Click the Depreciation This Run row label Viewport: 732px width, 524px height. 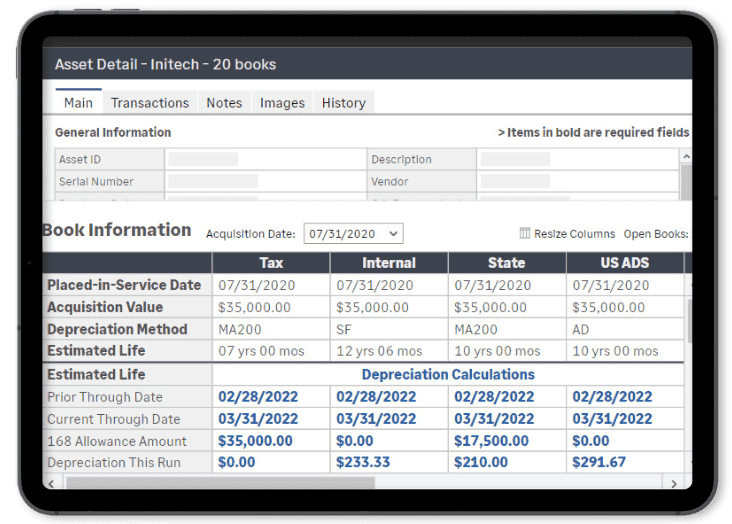click(114, 462)
